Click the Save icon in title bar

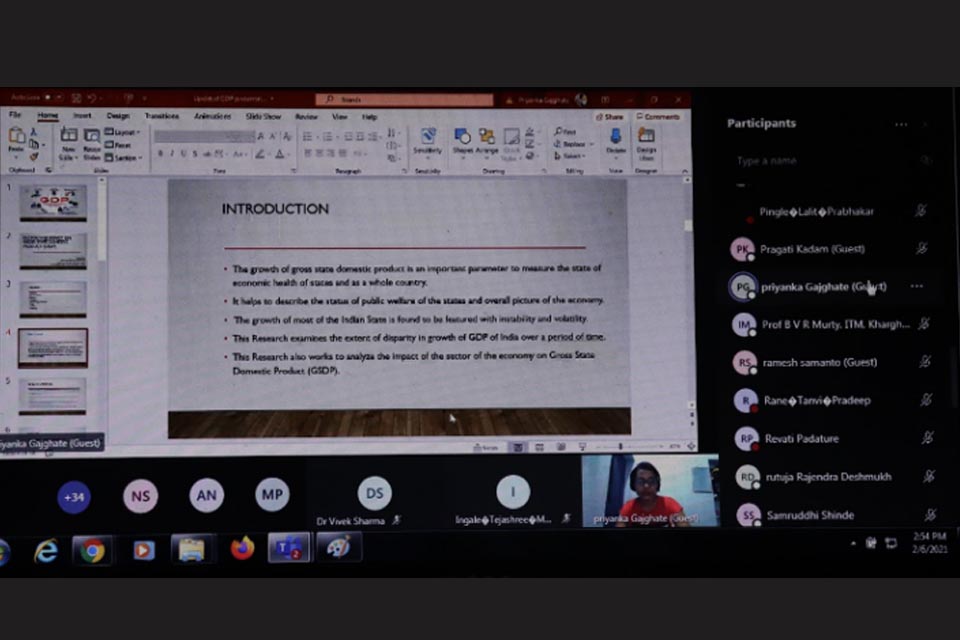(77, 98)
